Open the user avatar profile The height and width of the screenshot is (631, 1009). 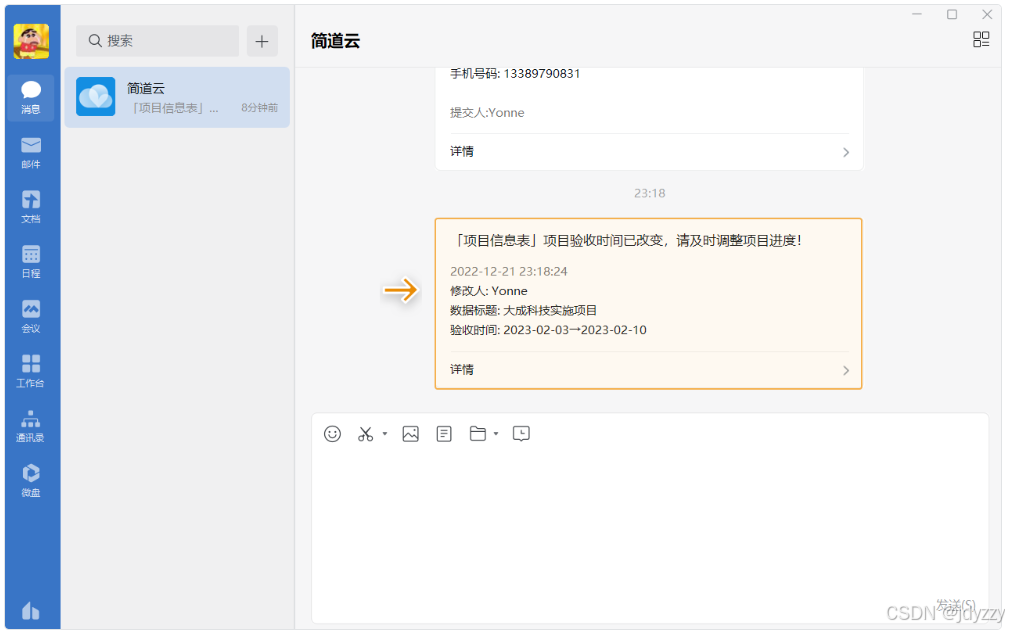31,41
